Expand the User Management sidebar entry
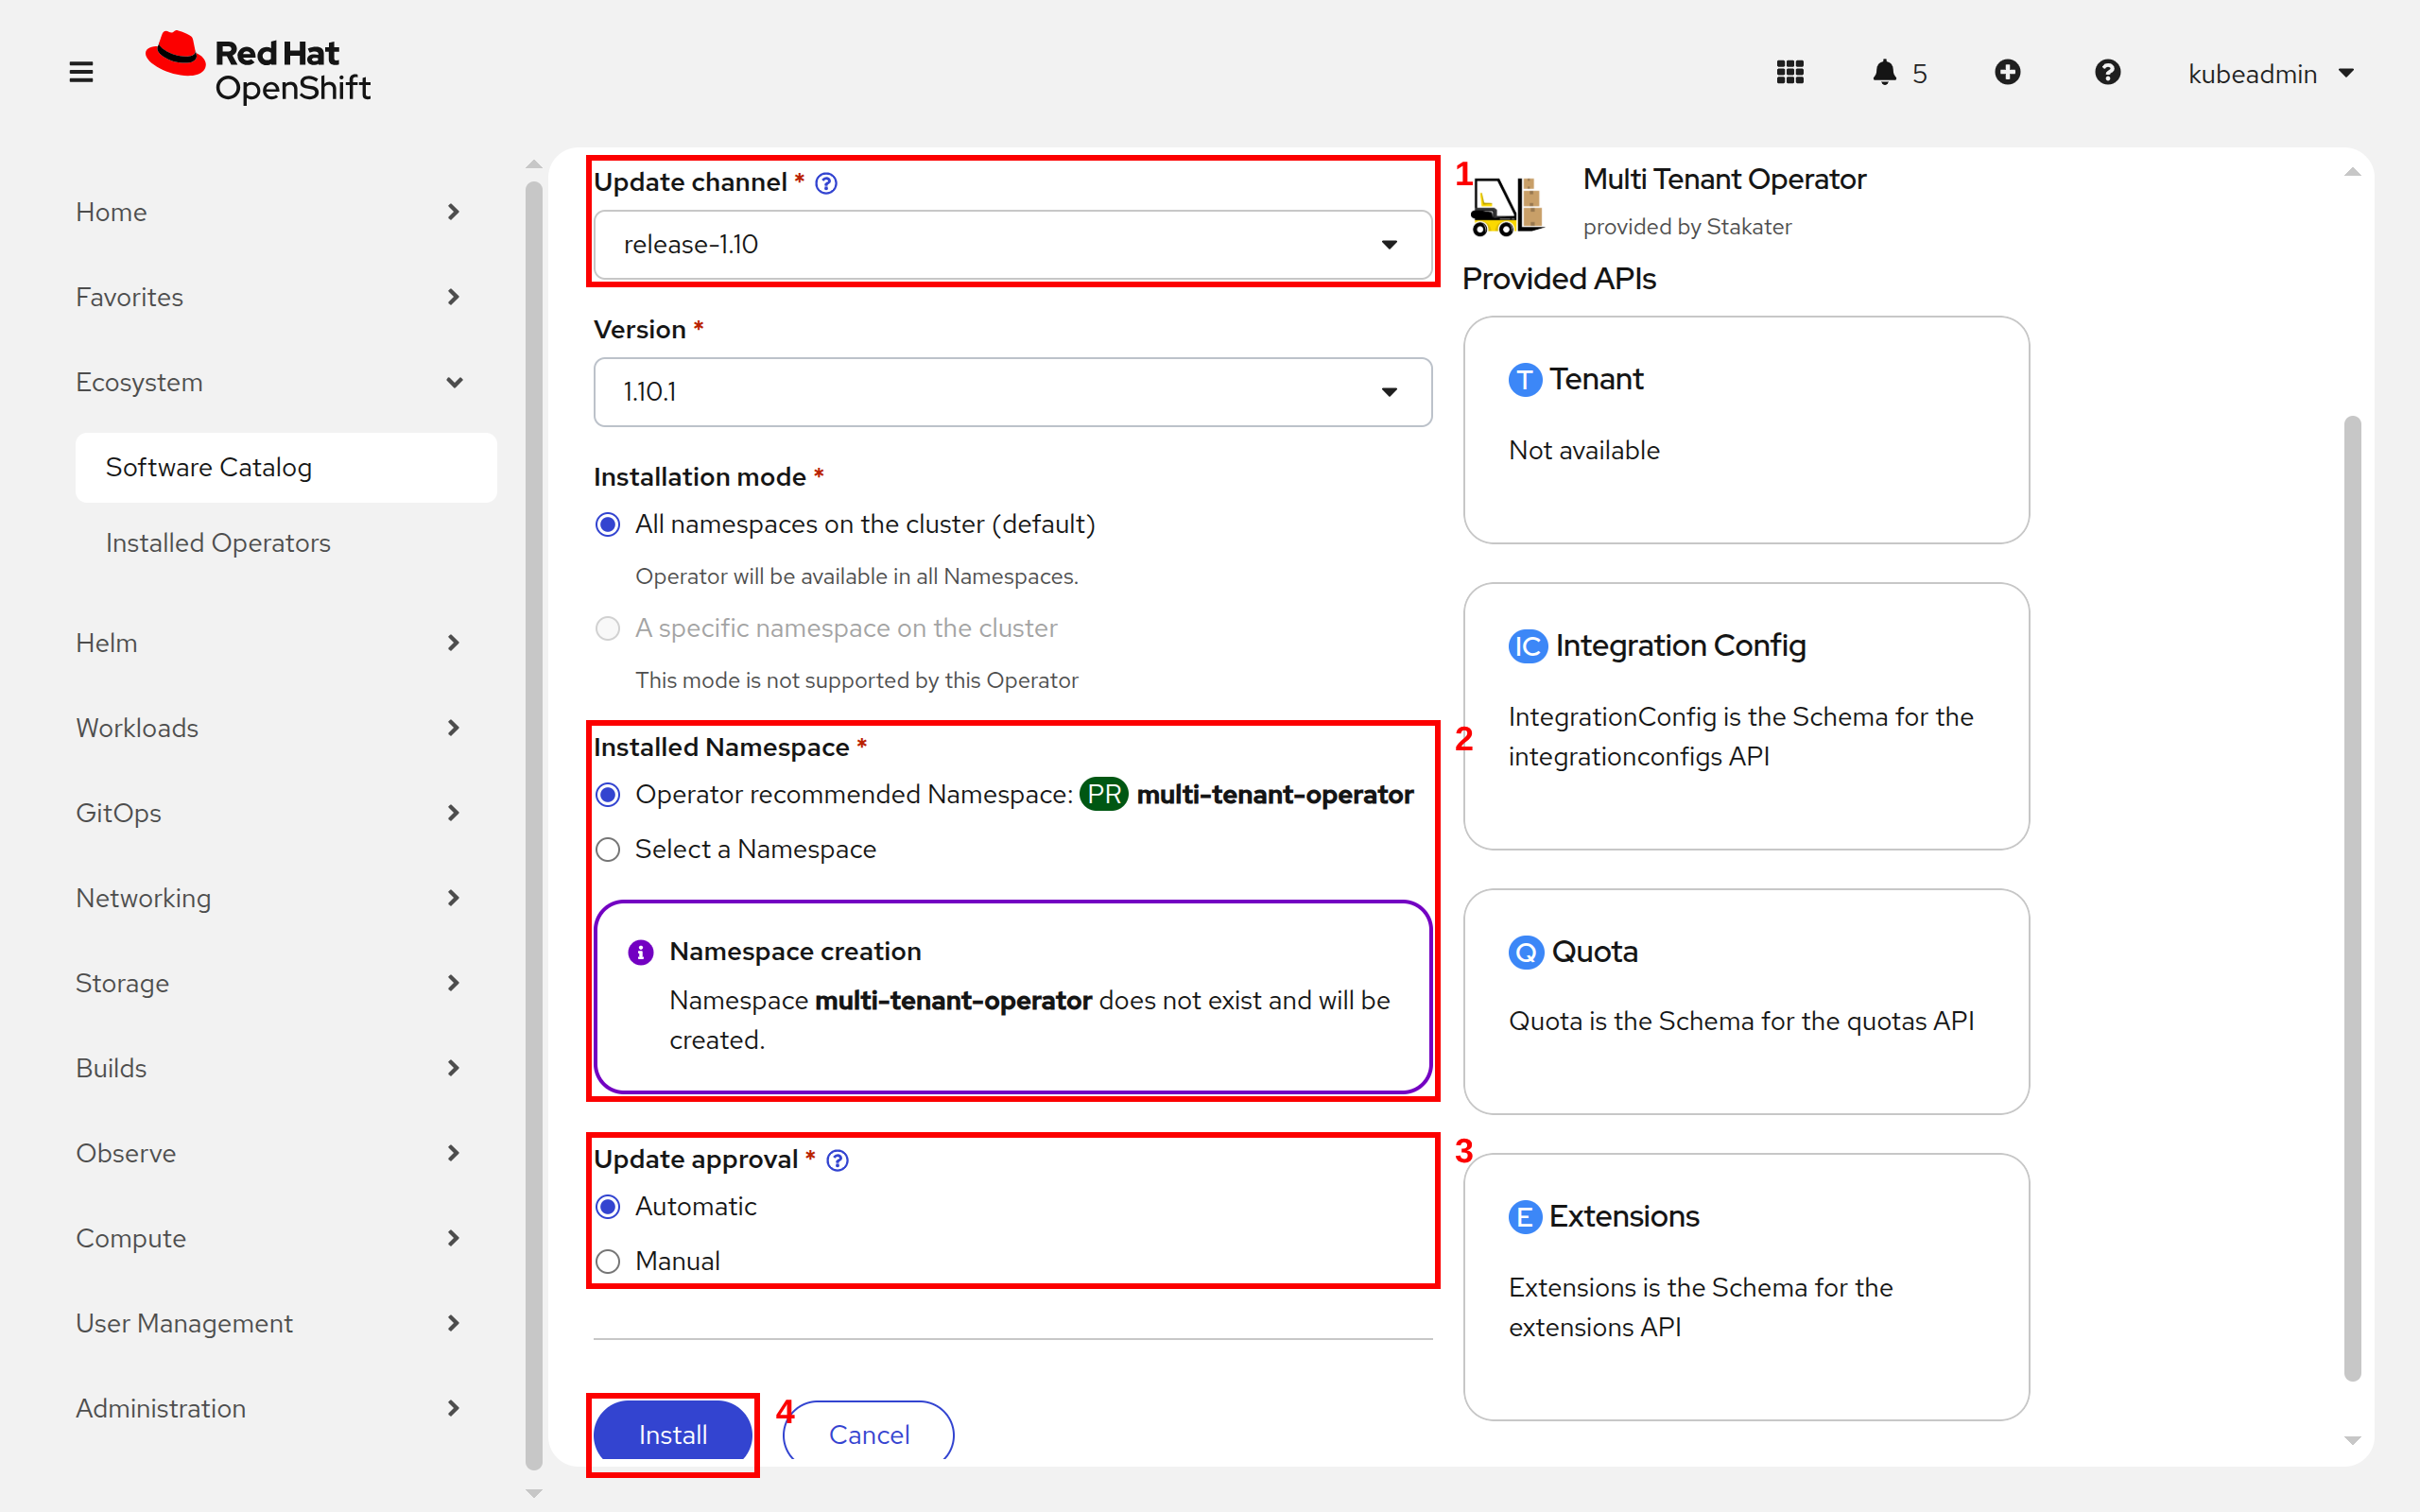Screen dimensions: 2420x1512 (x=270, y=1323)
